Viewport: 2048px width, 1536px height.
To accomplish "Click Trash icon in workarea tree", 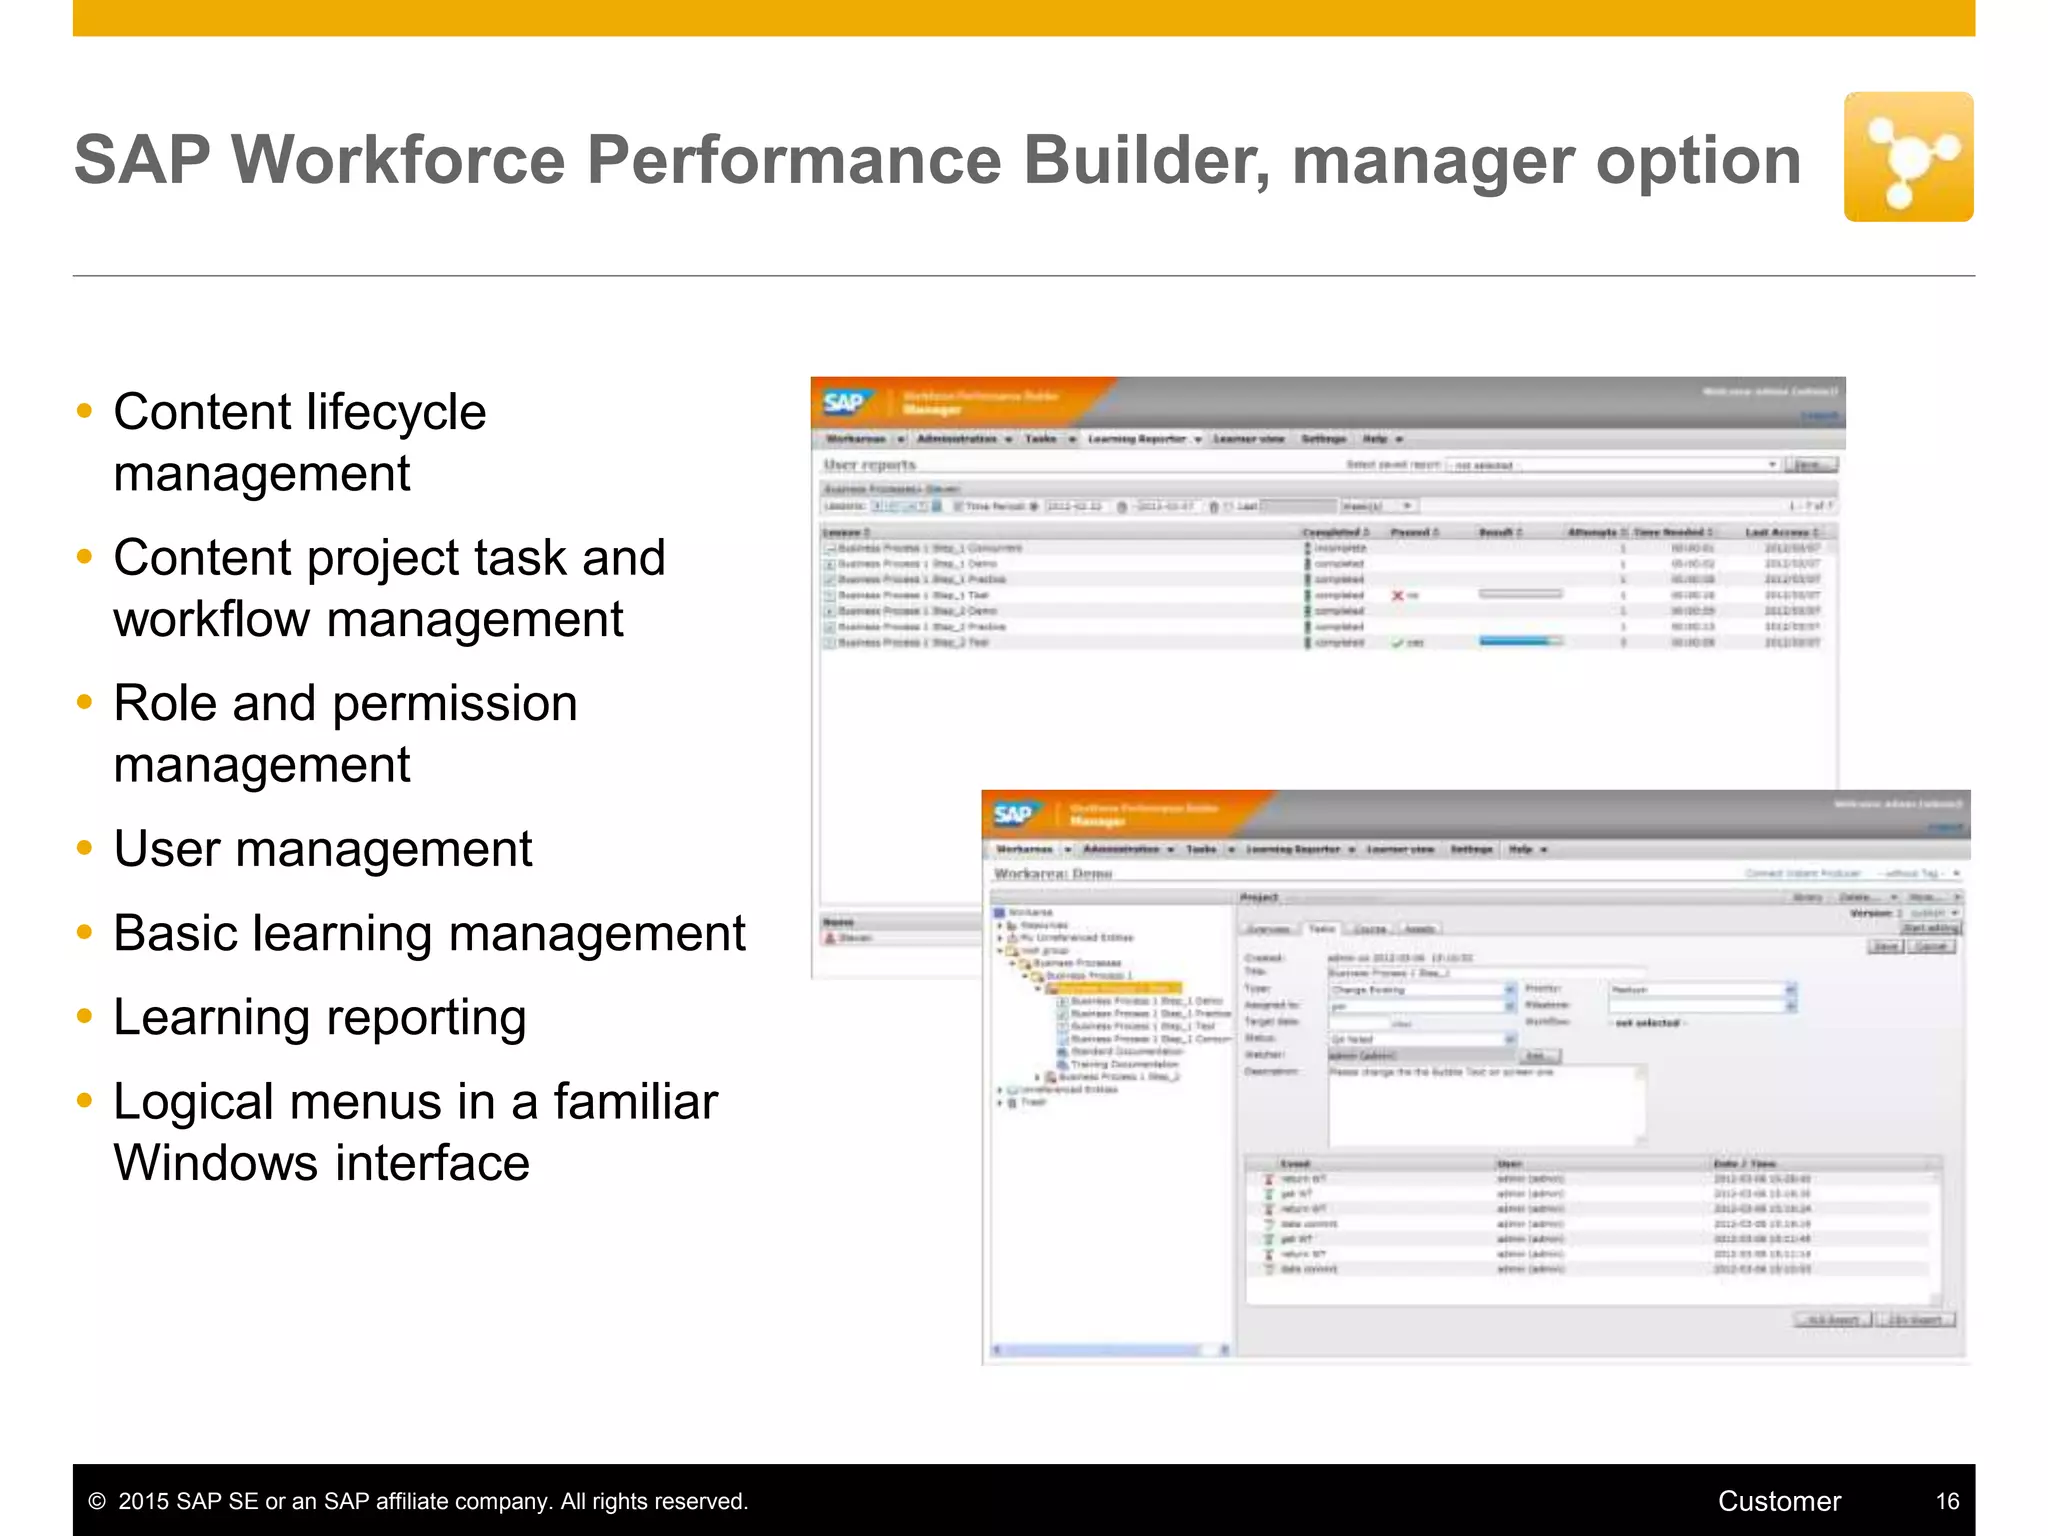I will [1012, 1102].
